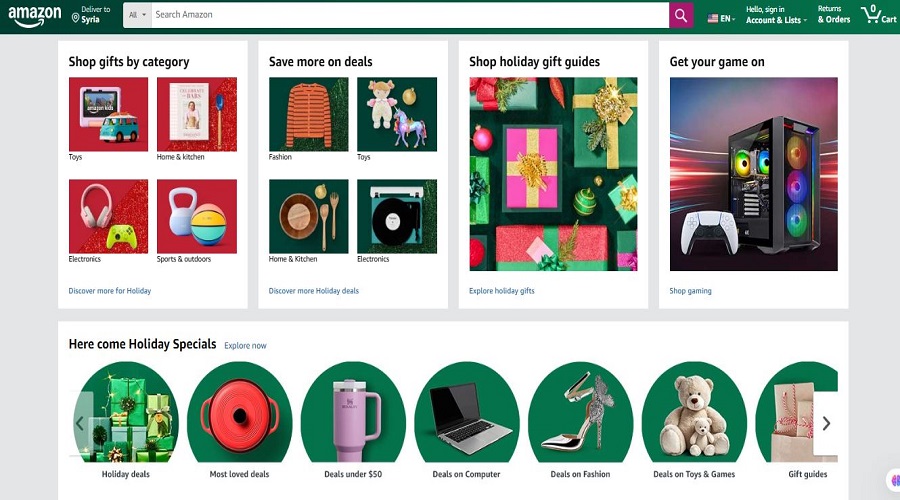Screen dimensions: 900x500
Task: Expand the All departments search dropdown
Action: (x=137, y=15)
